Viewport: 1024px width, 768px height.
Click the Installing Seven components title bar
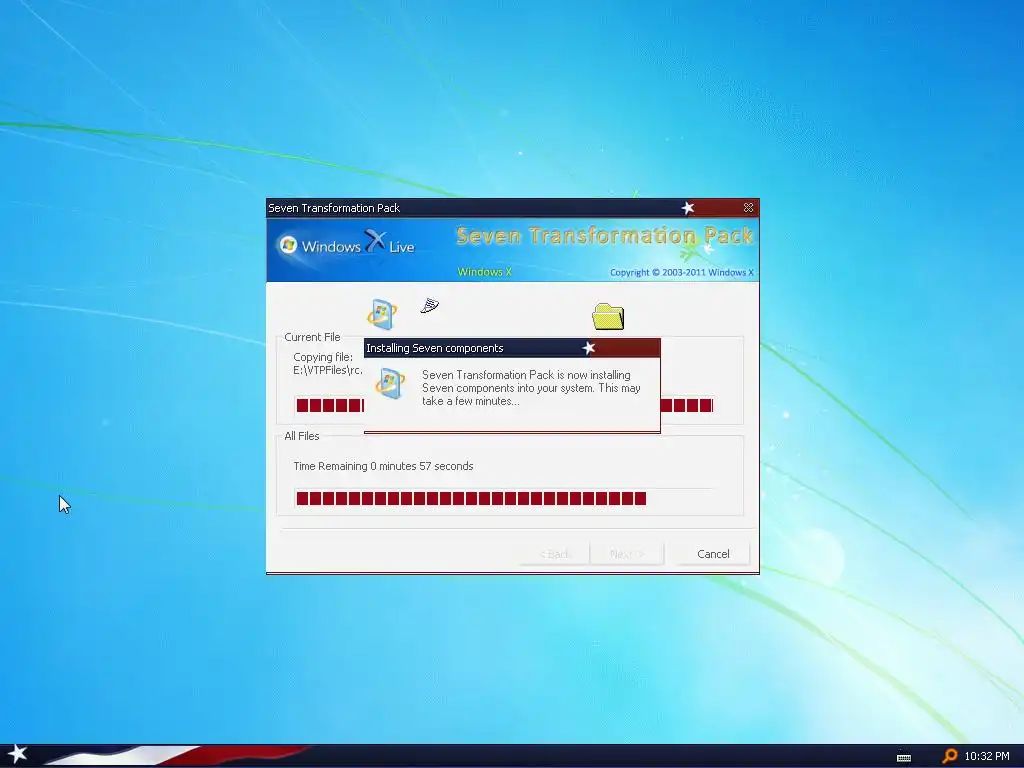(512, 348)
